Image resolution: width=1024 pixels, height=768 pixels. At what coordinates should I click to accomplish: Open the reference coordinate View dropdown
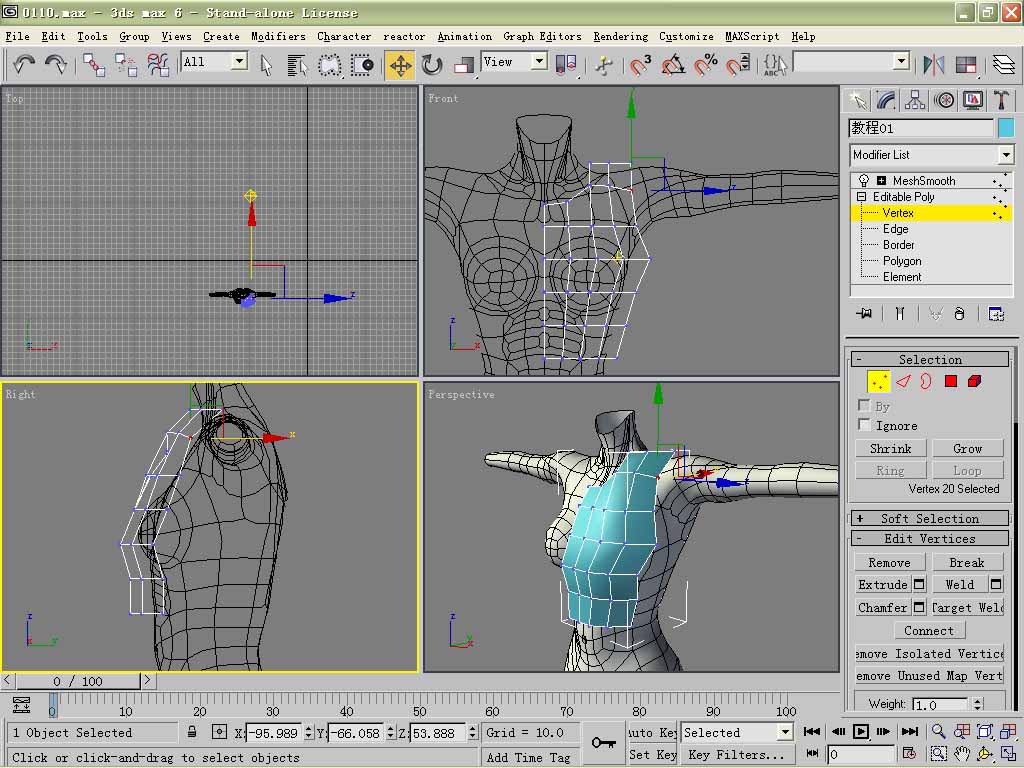coord(539,61)
